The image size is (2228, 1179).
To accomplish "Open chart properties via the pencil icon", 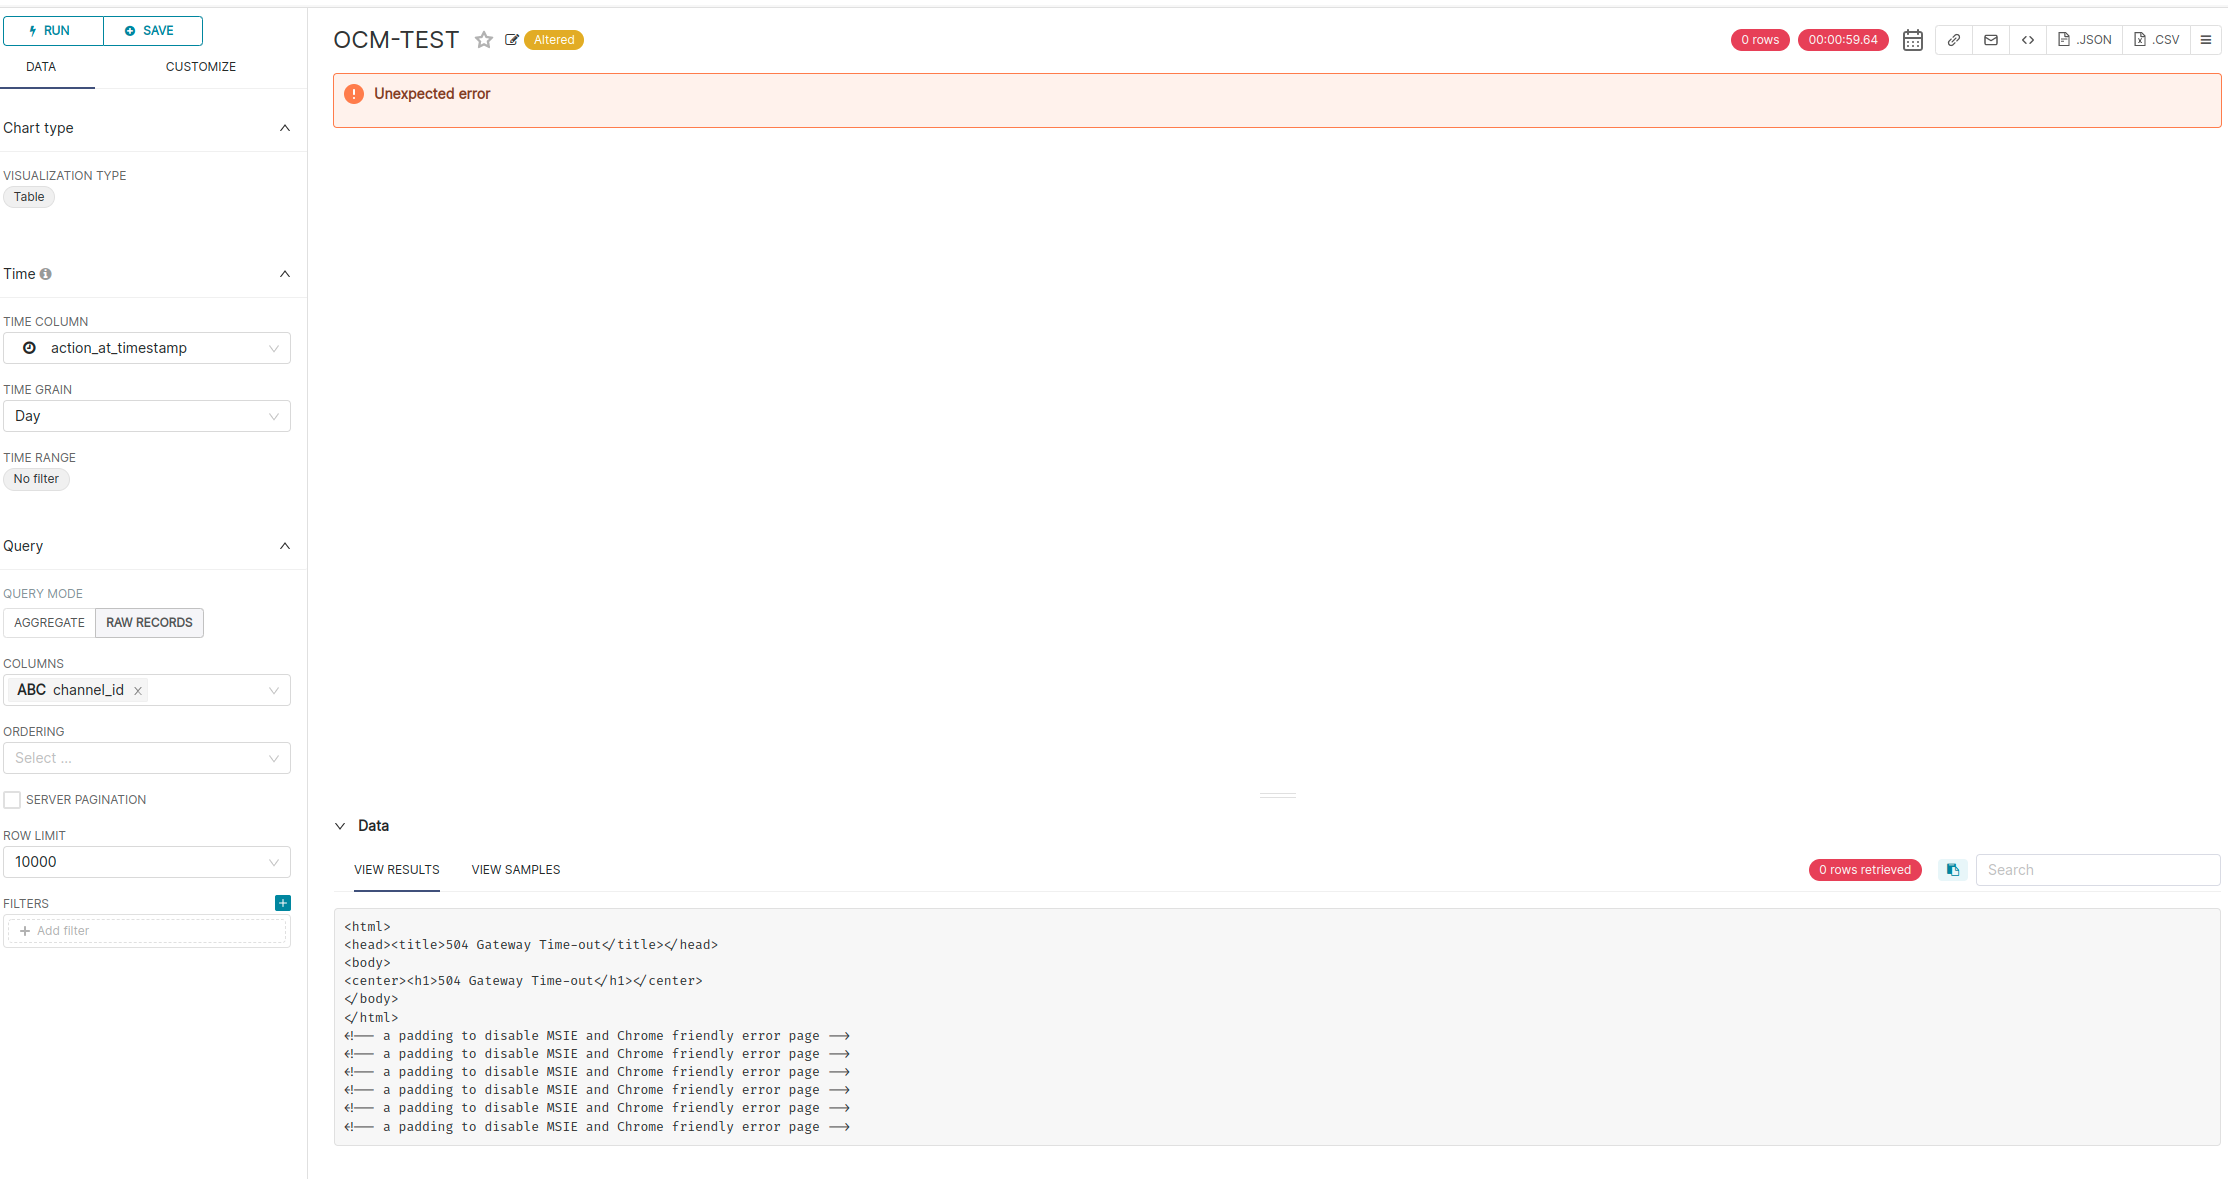I will (512, 40).
